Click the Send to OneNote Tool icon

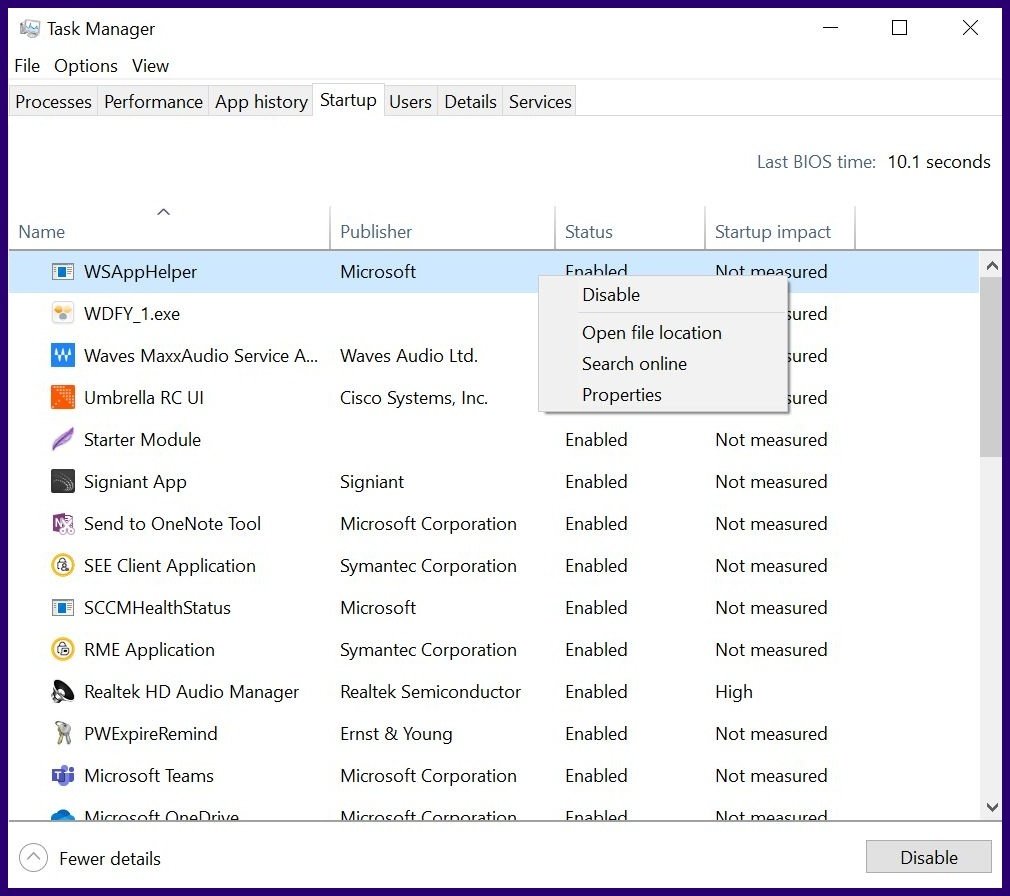click(x=62, y=524)
